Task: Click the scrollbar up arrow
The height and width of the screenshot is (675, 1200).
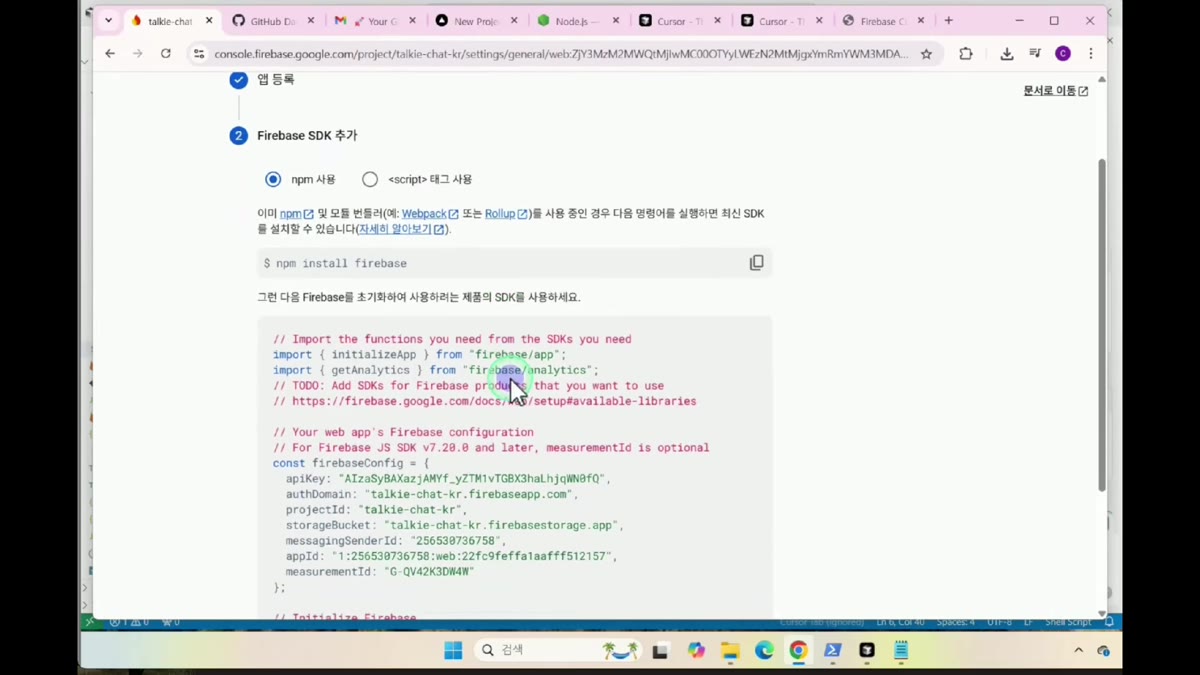Action: (1102, 79)
